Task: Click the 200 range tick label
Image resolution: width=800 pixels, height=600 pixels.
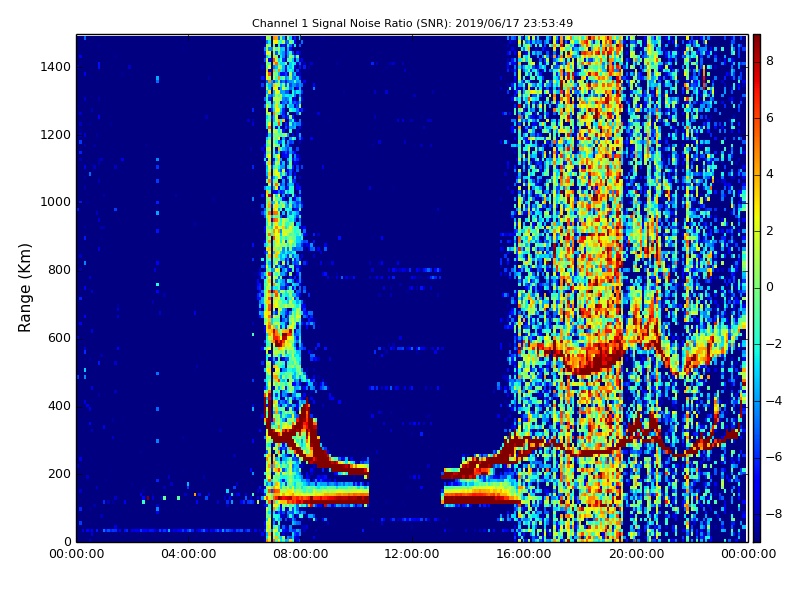Action: pos(59,473)
